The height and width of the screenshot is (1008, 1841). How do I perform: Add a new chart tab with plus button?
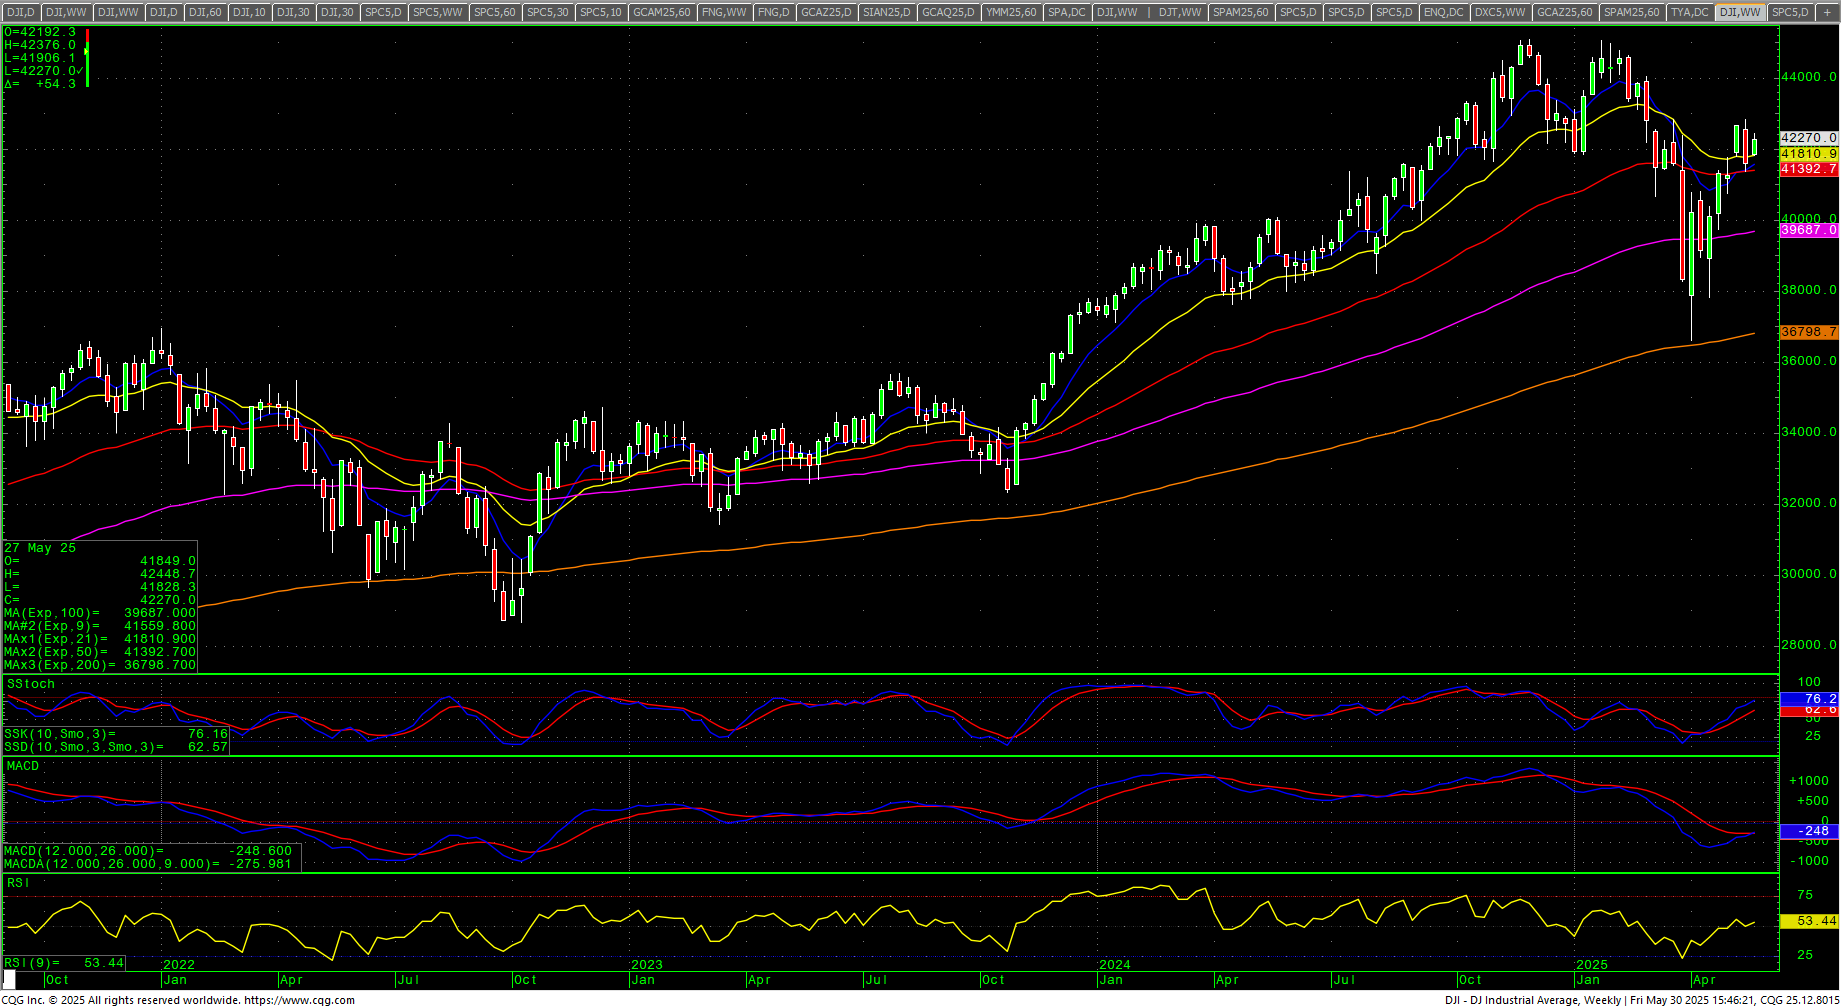pyautogui.click(x=1828, y=12)
